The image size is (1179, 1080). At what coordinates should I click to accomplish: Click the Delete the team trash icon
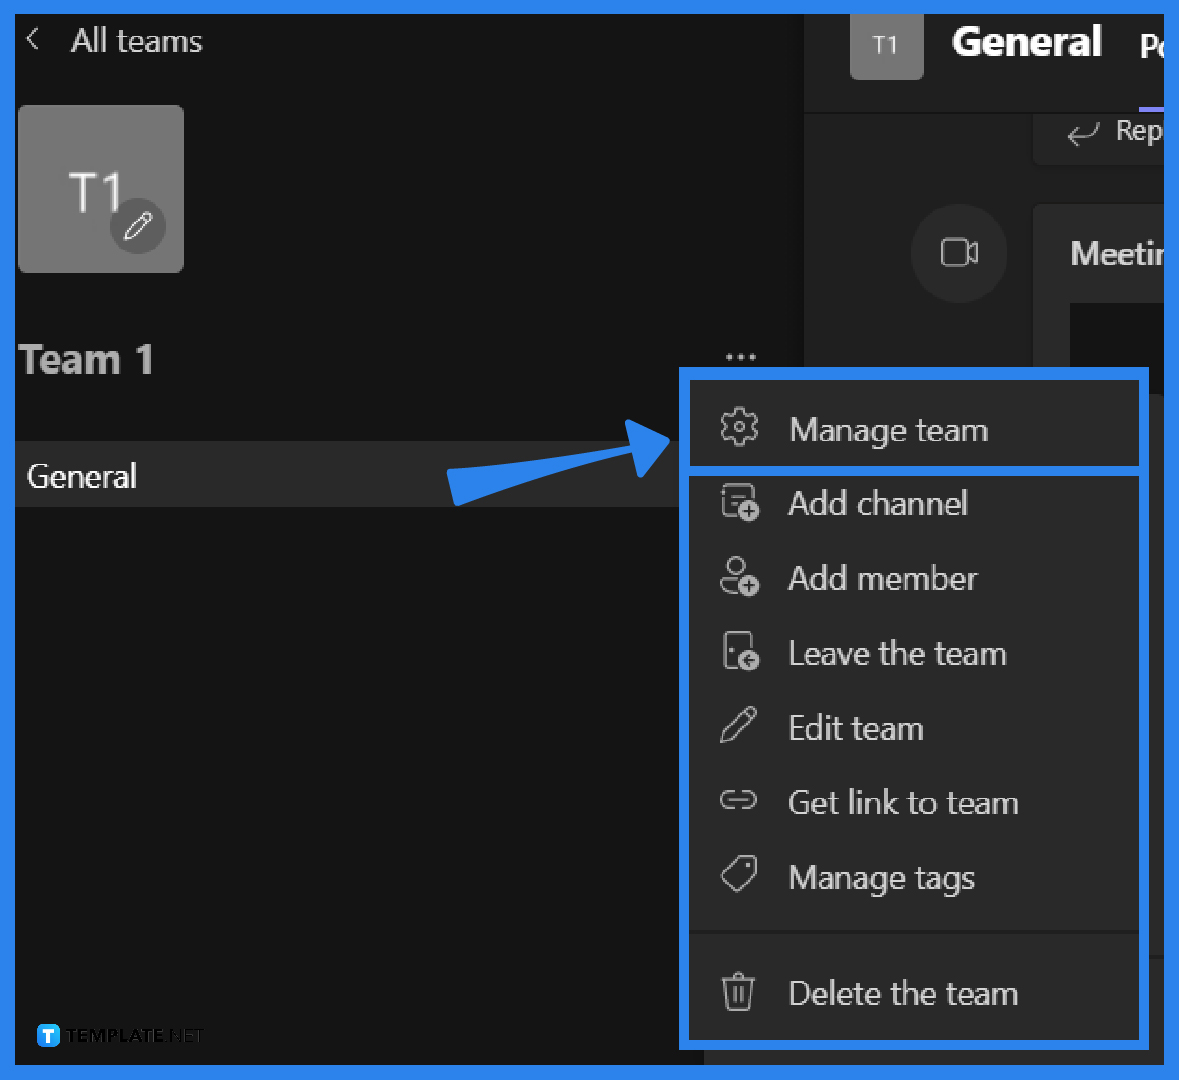tap(739, 992)
